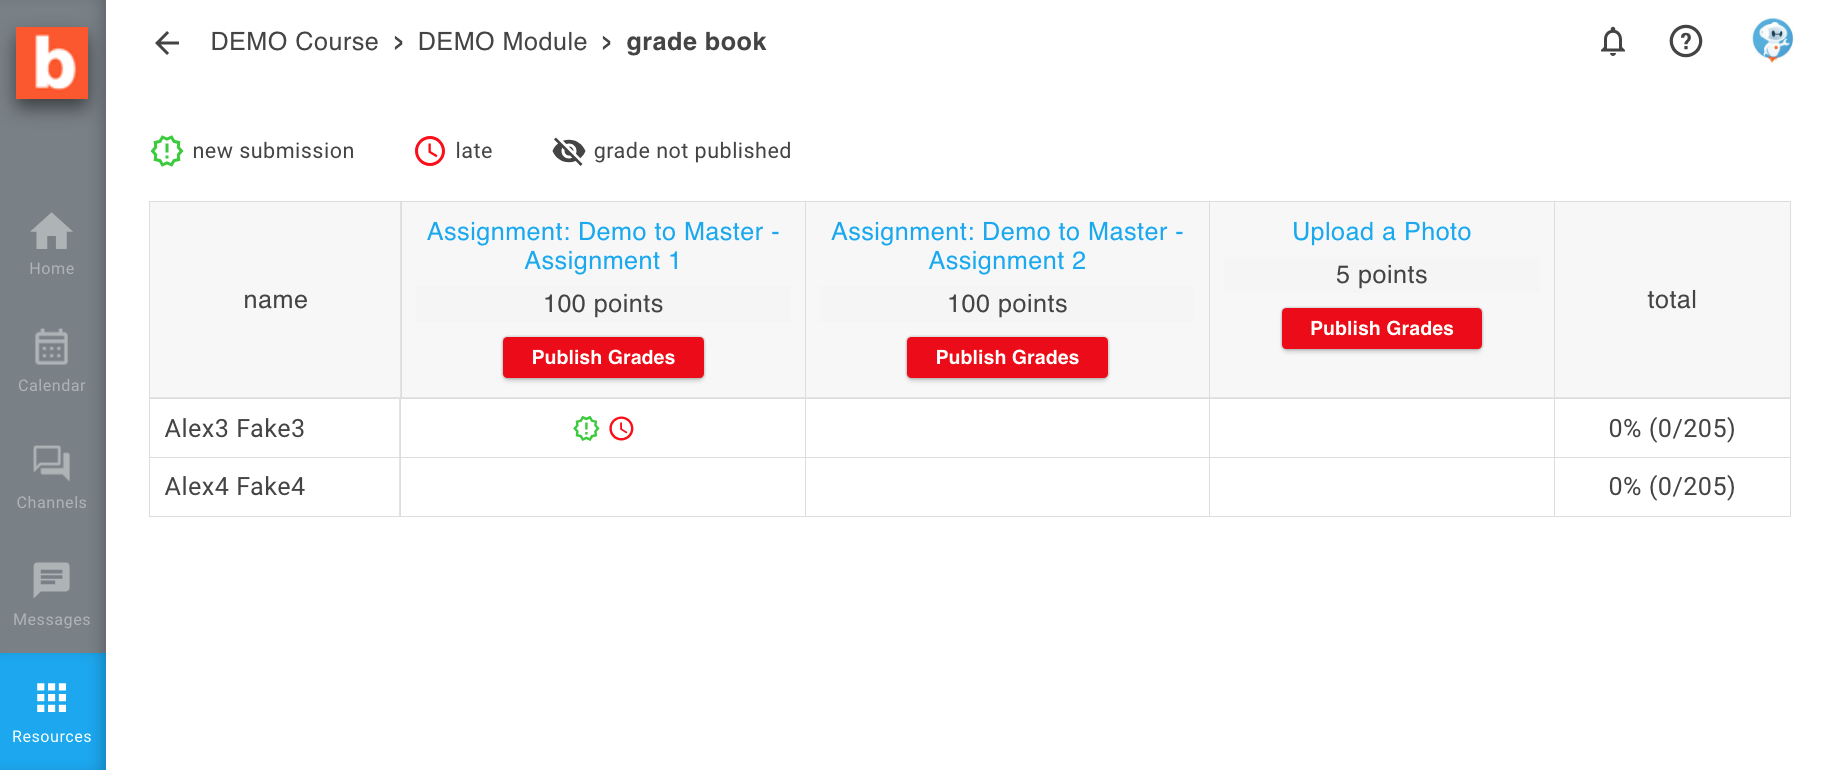Open Assignment 2 column link
The image size is (1830, 770).
(1007, 246)
